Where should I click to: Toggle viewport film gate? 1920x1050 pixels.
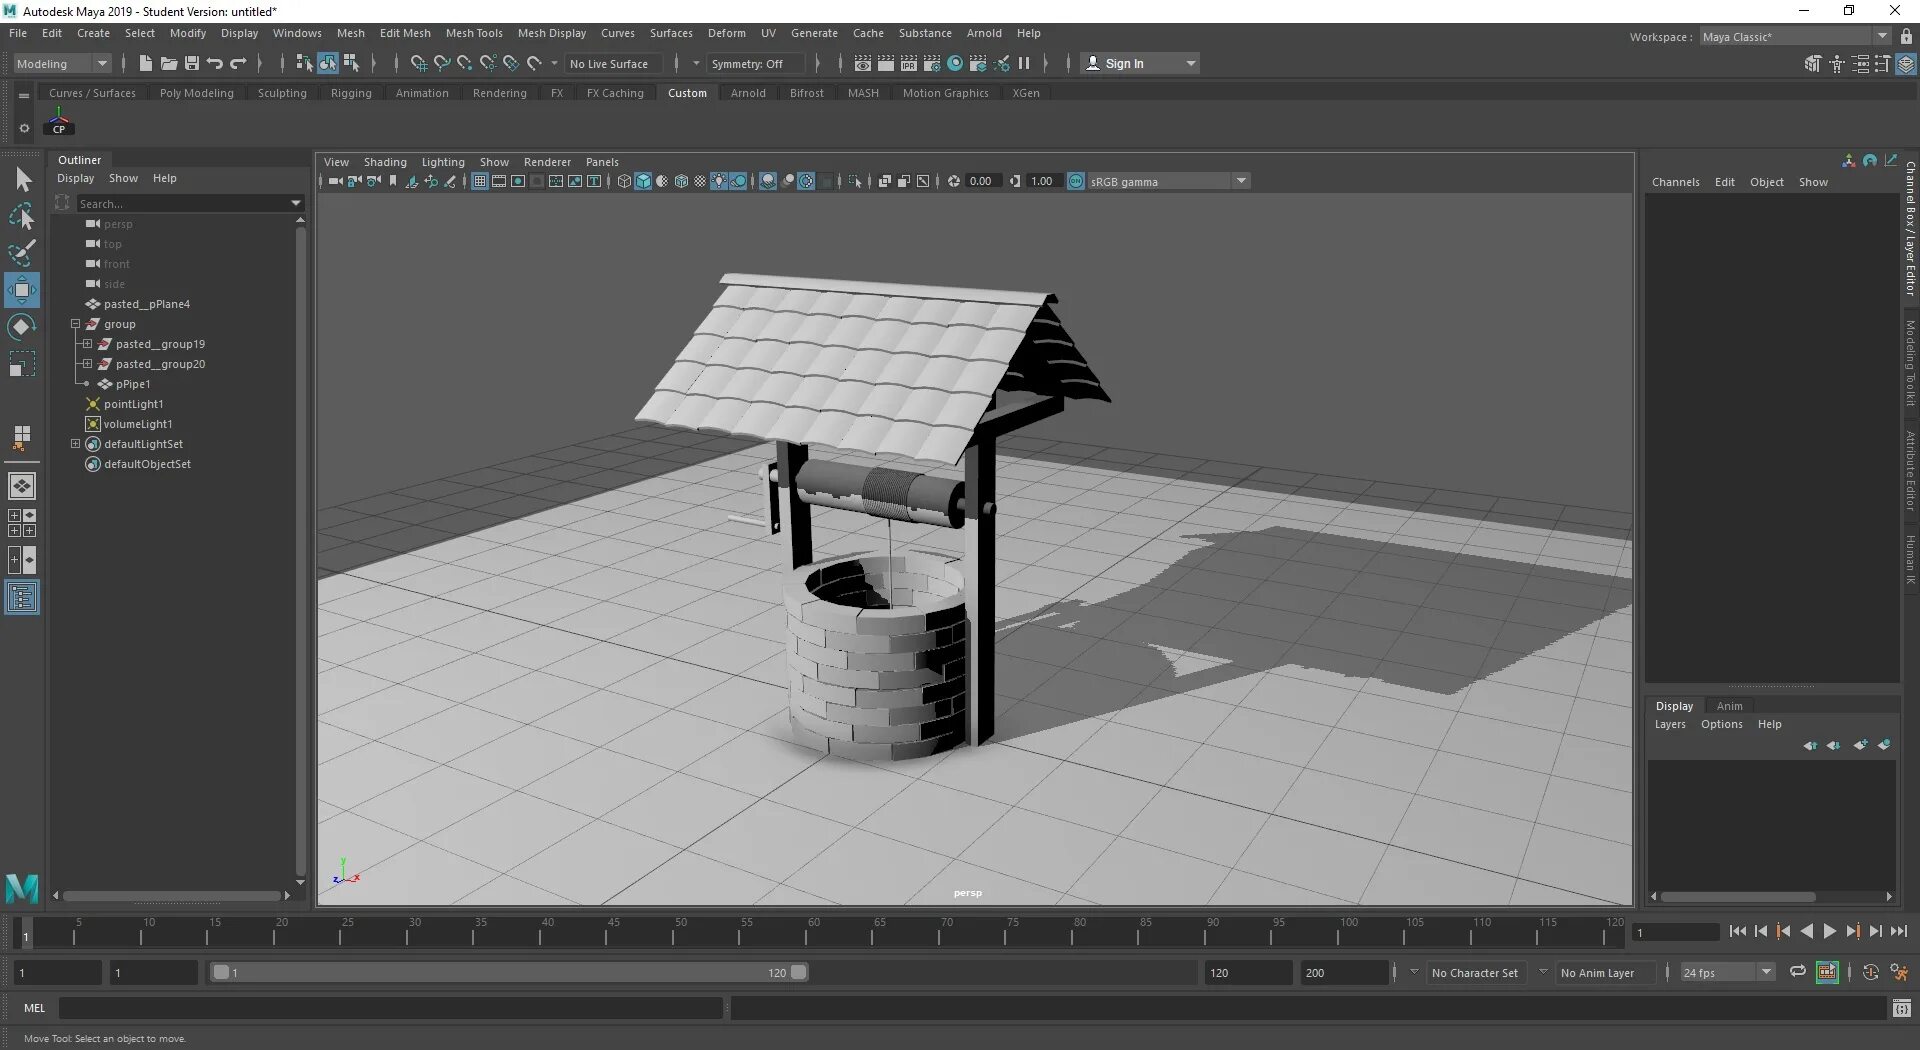tap(499, 181)
